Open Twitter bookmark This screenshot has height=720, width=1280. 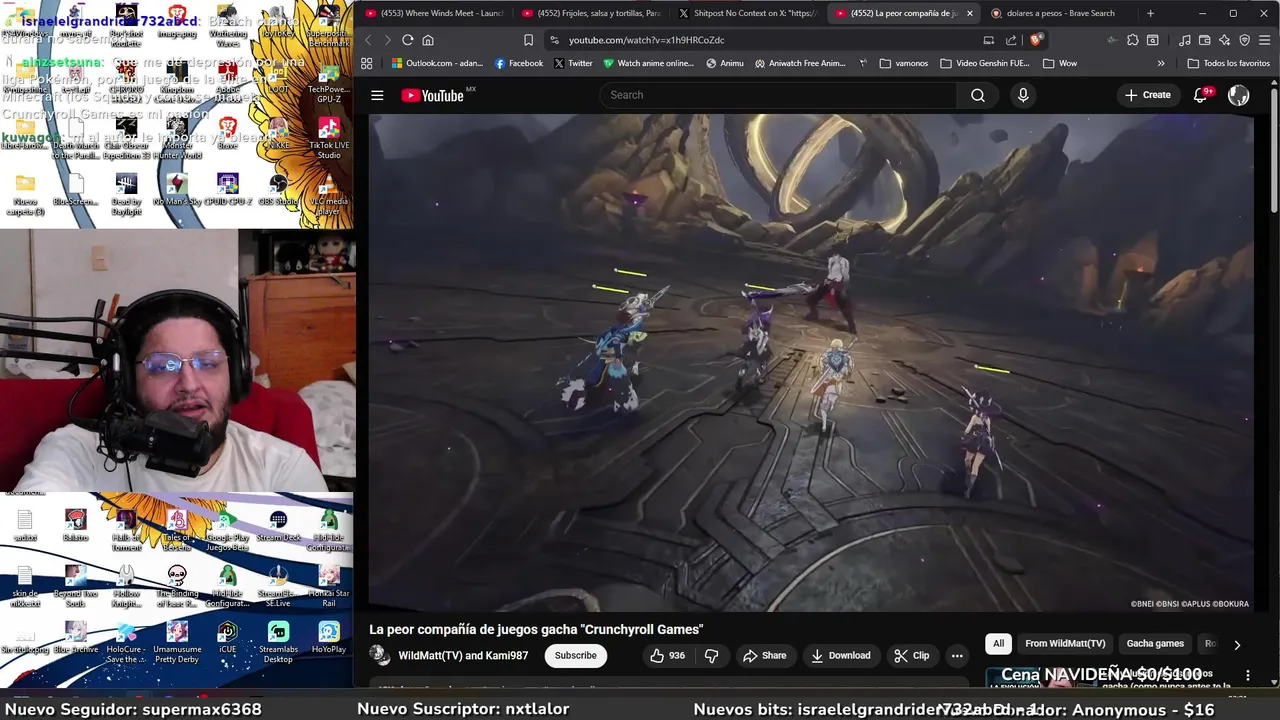tap(573, 63)
